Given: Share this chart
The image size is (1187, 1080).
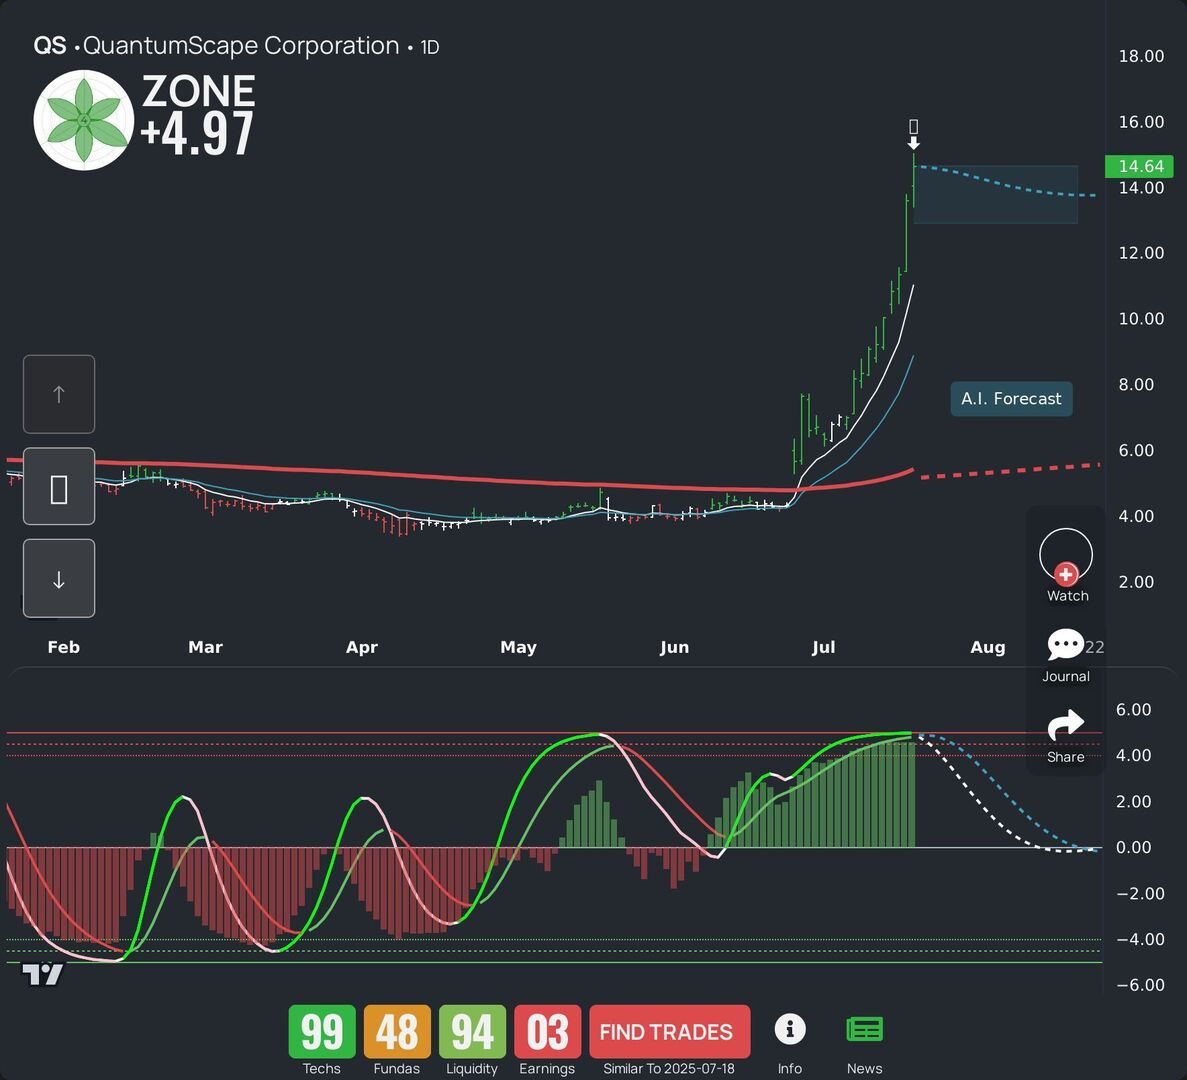Looking at the screenshot, I should (1065, 736).
